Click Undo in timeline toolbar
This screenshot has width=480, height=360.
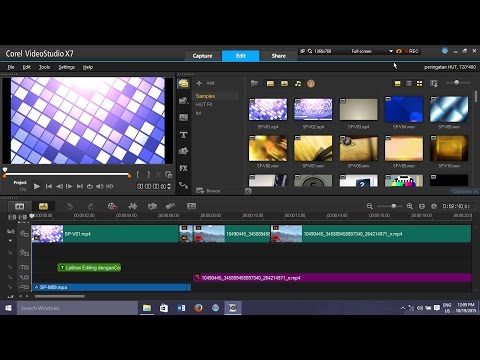[69, 206]
